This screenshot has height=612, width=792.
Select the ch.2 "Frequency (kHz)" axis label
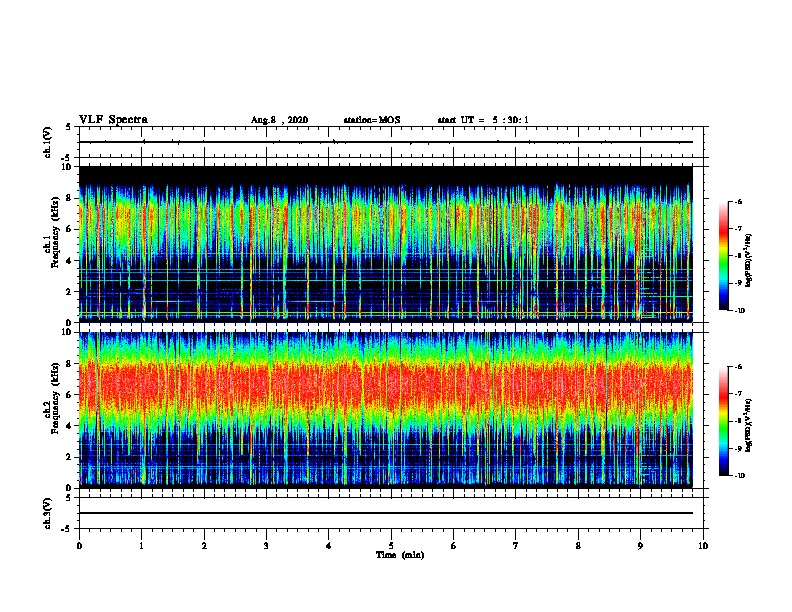55,398
